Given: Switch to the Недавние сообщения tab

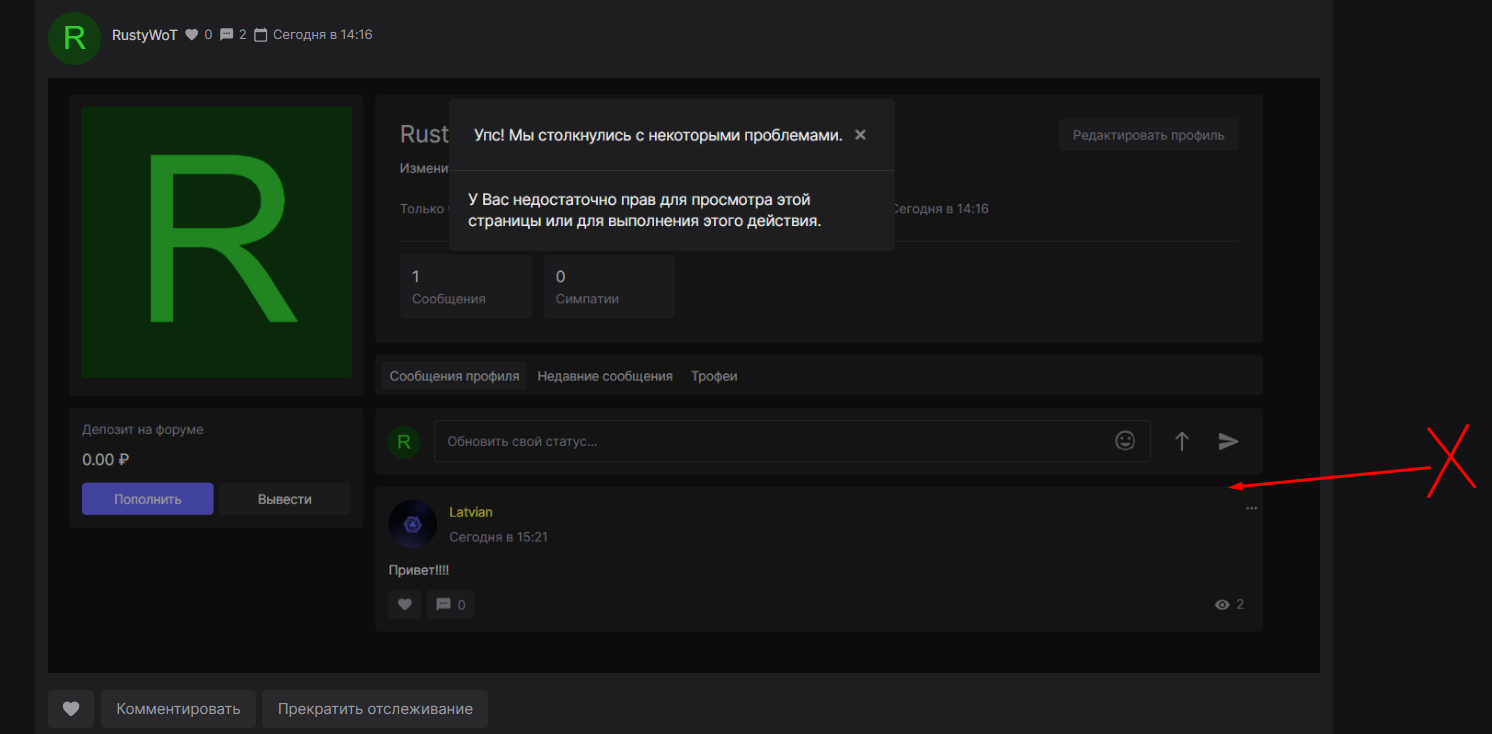Looking at the screenshot, I should click(x=604, y=376).
